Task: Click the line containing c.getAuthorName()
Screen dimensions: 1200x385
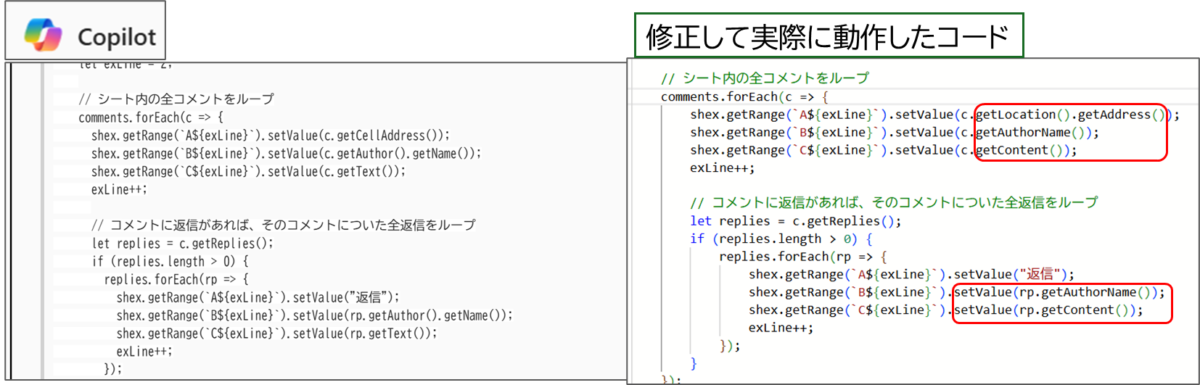Action: [895, 133]
